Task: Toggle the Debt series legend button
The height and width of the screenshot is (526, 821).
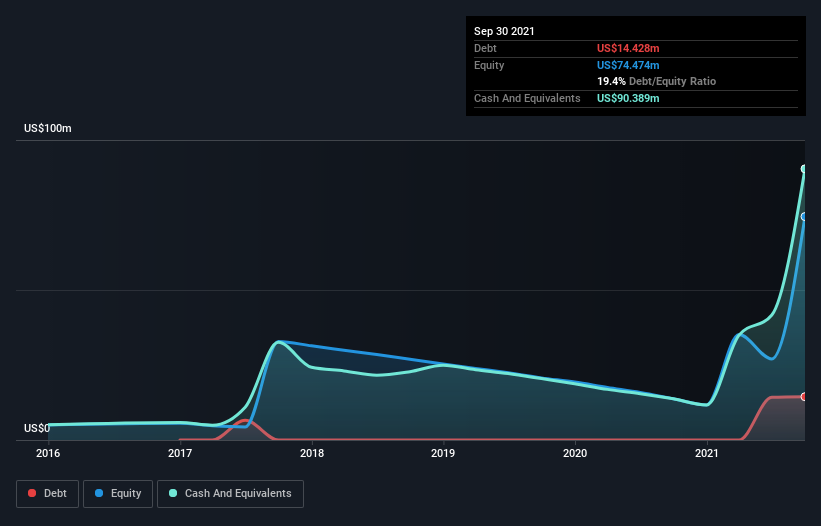Action: click(47, 494)
